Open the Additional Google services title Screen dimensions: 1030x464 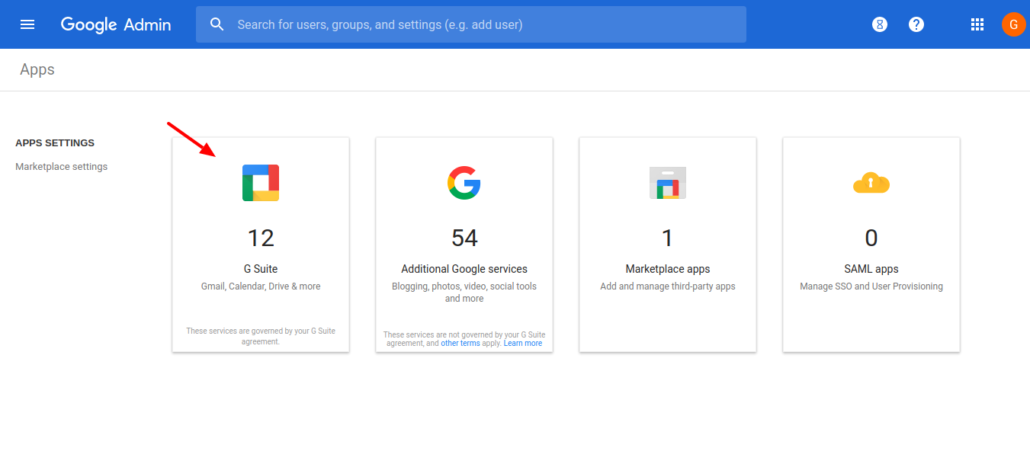point(464,269)
